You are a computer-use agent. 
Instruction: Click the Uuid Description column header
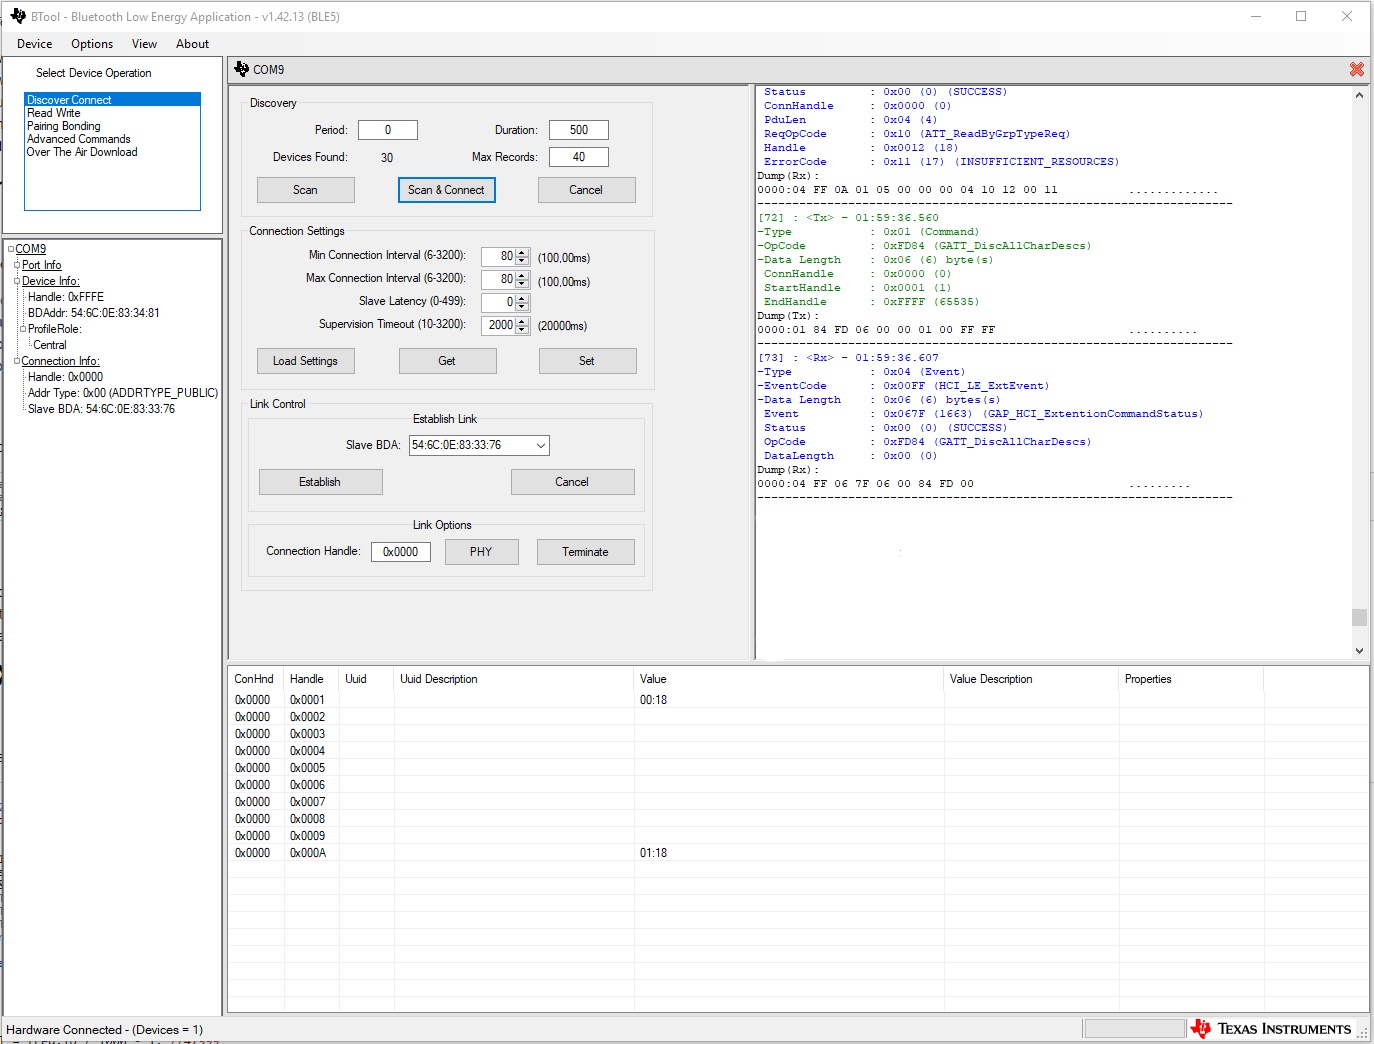pos(514,679)
